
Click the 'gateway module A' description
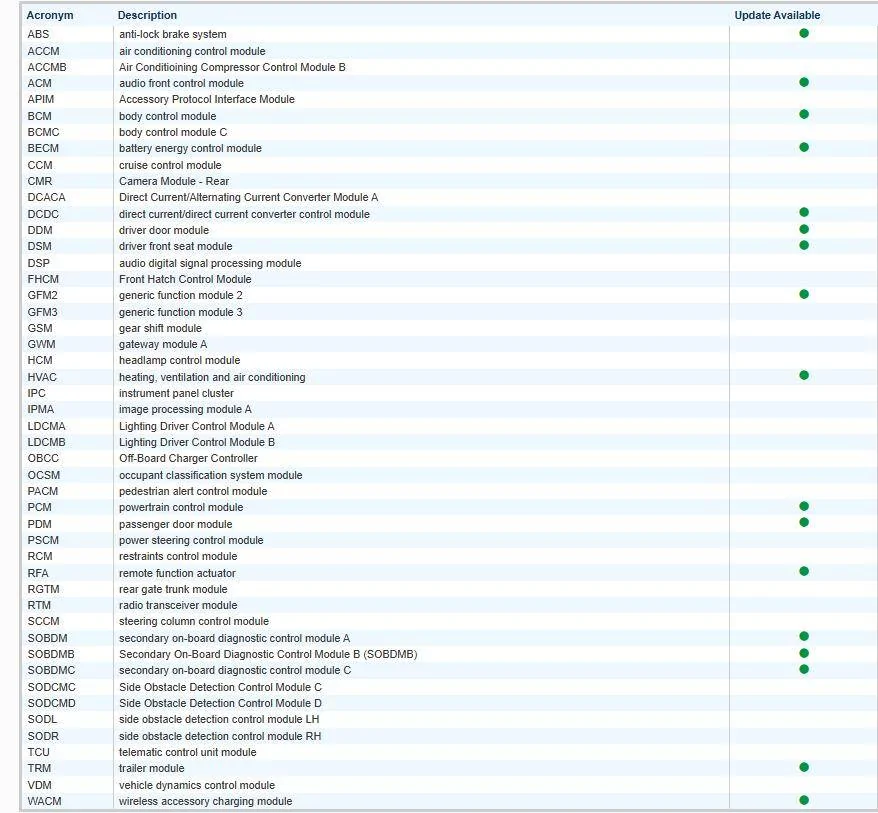(x=163, y=344)
